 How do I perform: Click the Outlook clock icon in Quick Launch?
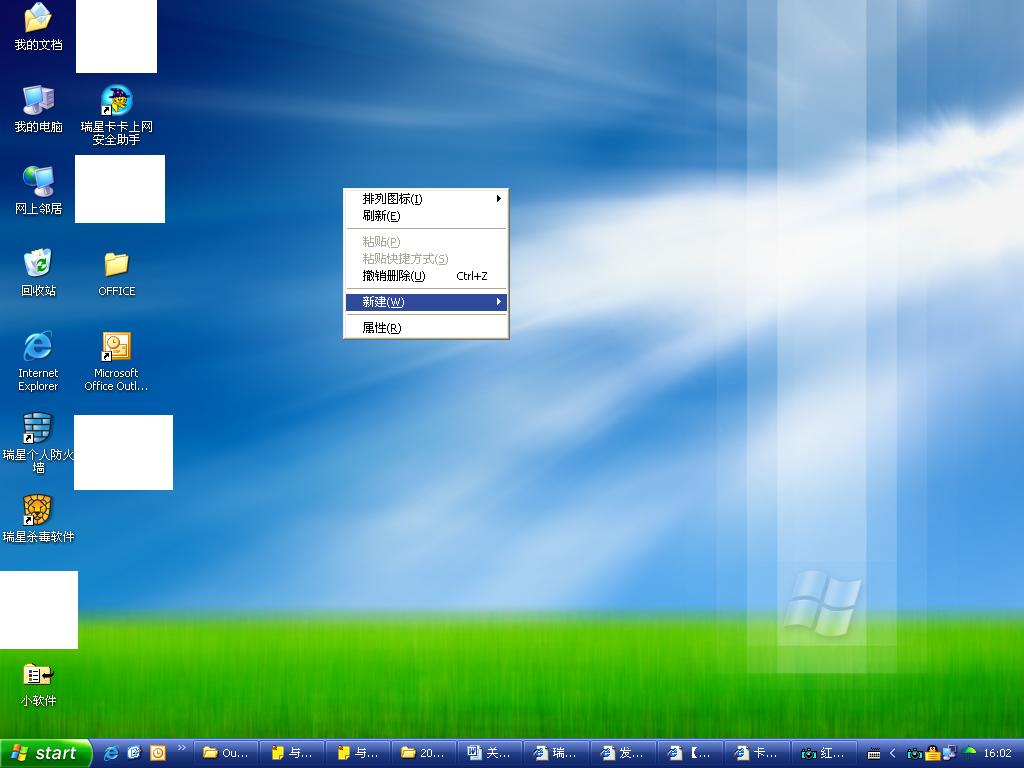point(157,753)
